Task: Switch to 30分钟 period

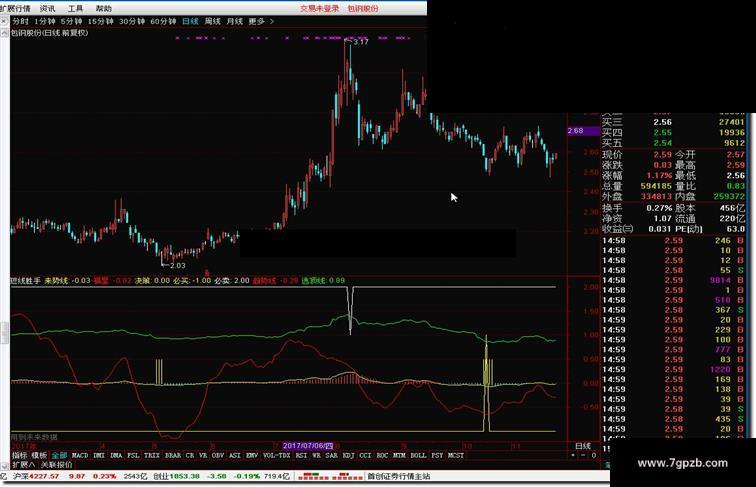Action: pyautogui.click(x=132, y=22)
